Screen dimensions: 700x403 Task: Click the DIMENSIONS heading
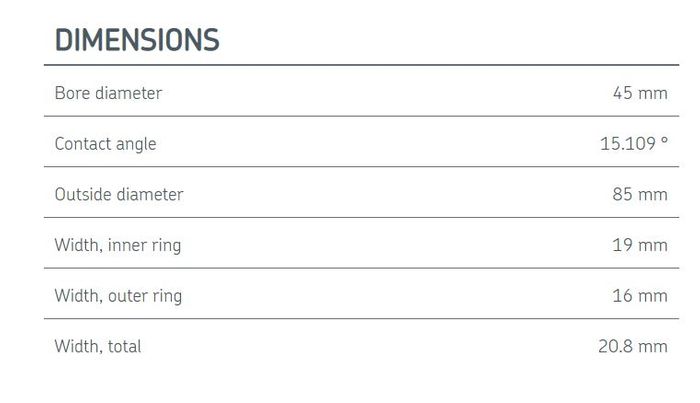click(x=136, y=40)
